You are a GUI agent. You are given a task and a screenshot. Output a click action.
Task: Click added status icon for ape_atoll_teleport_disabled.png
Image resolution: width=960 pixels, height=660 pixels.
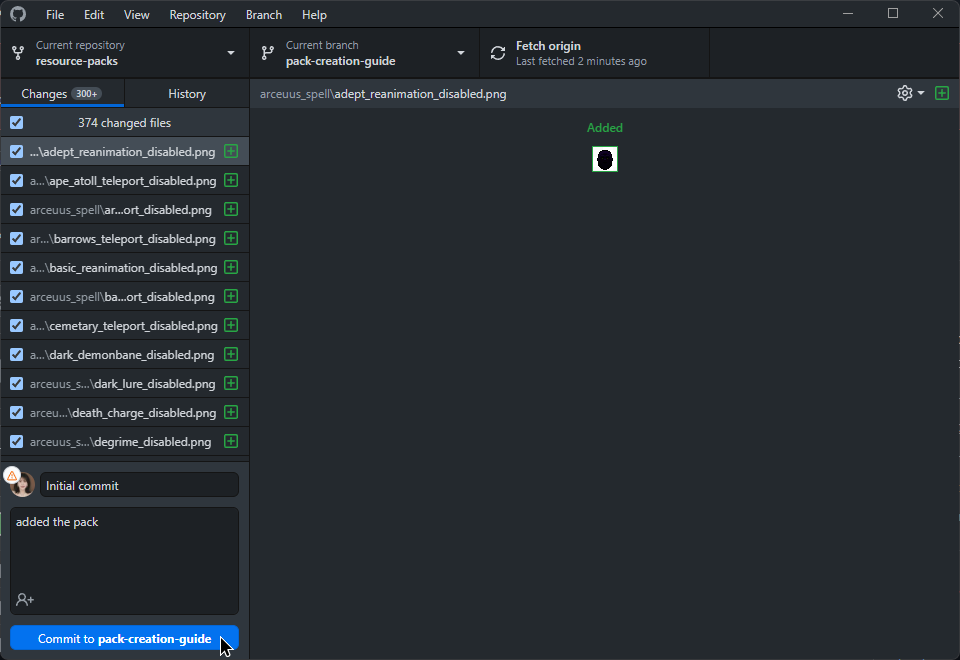231,180
